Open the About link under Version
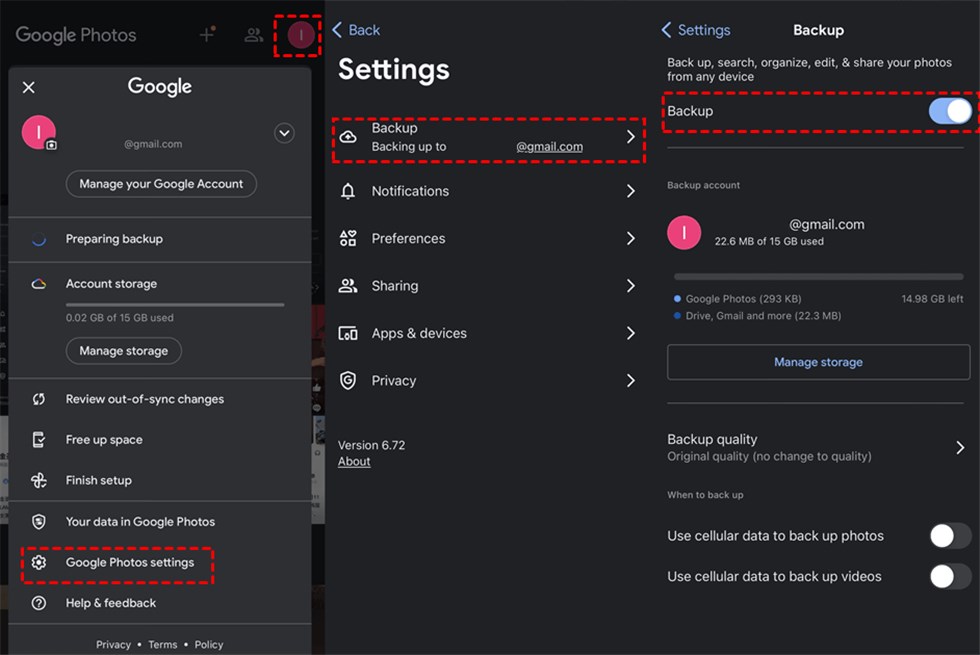This screenshot has width=980, height=655. coord(354,462)
